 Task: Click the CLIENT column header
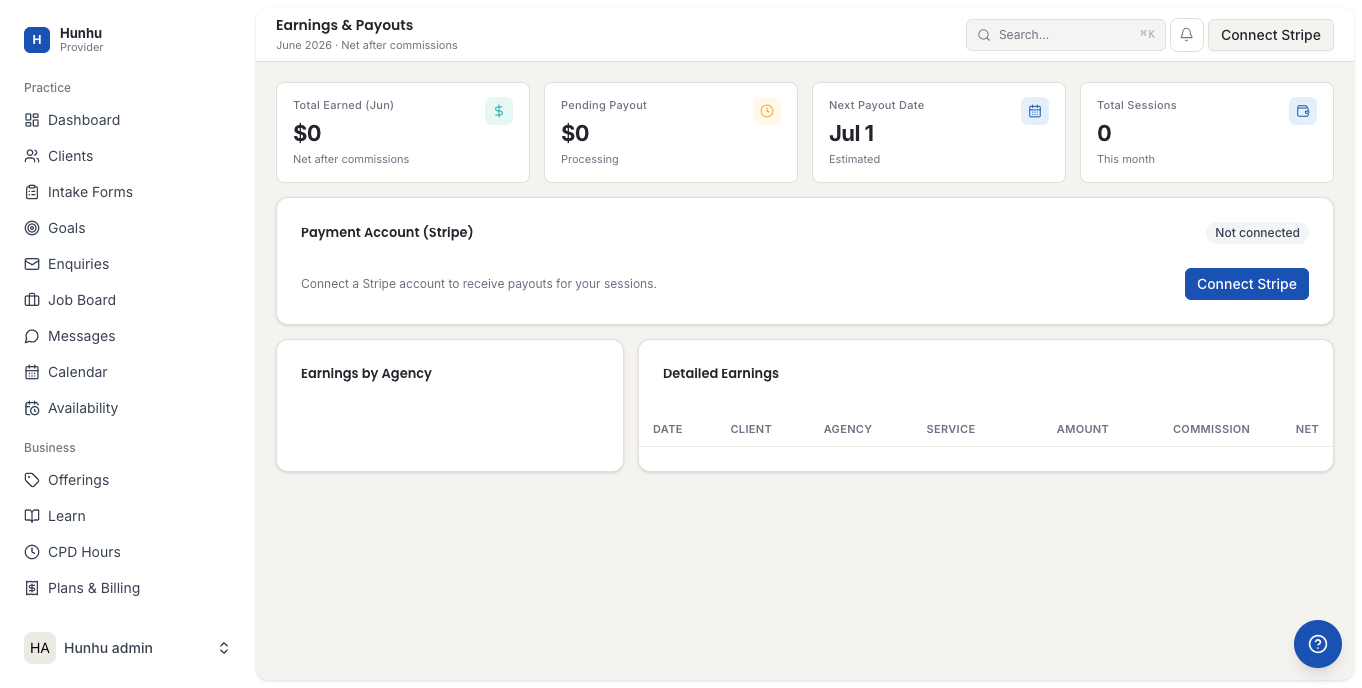[x=751, y=429]
